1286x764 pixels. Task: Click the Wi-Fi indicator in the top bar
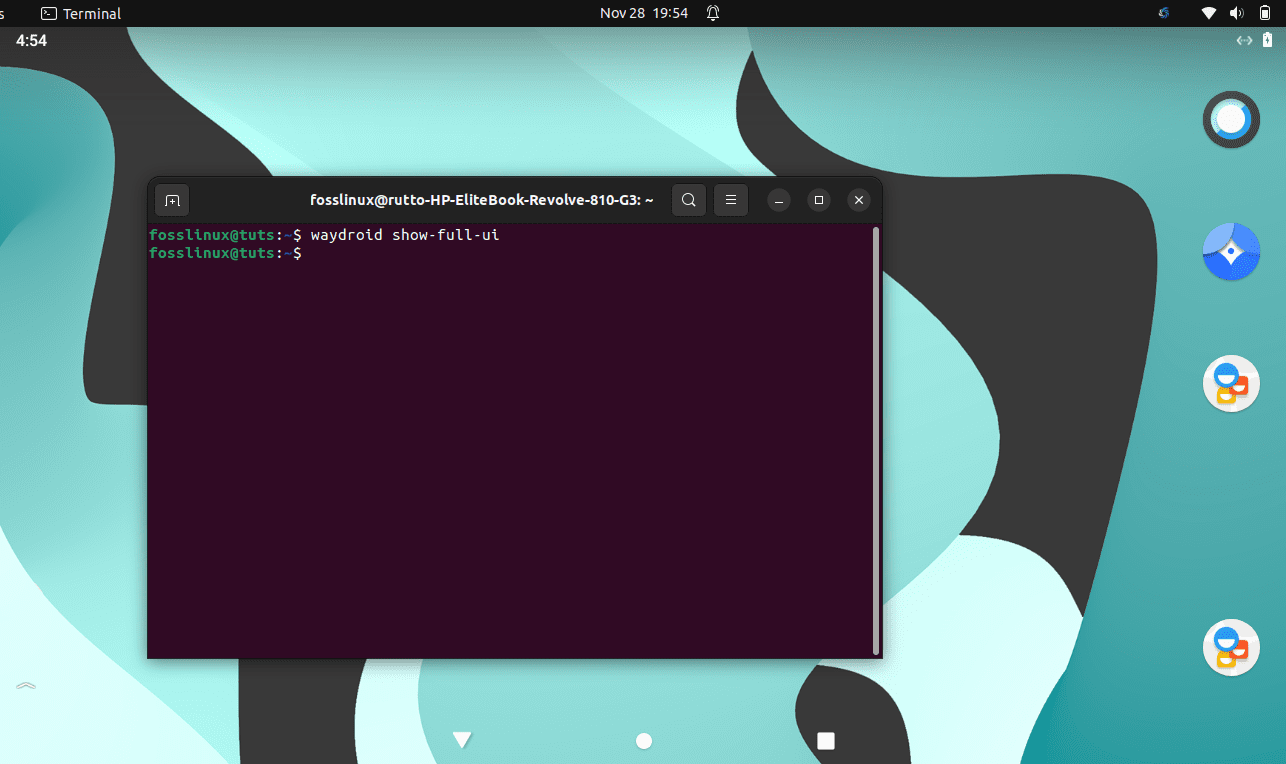1207,13
